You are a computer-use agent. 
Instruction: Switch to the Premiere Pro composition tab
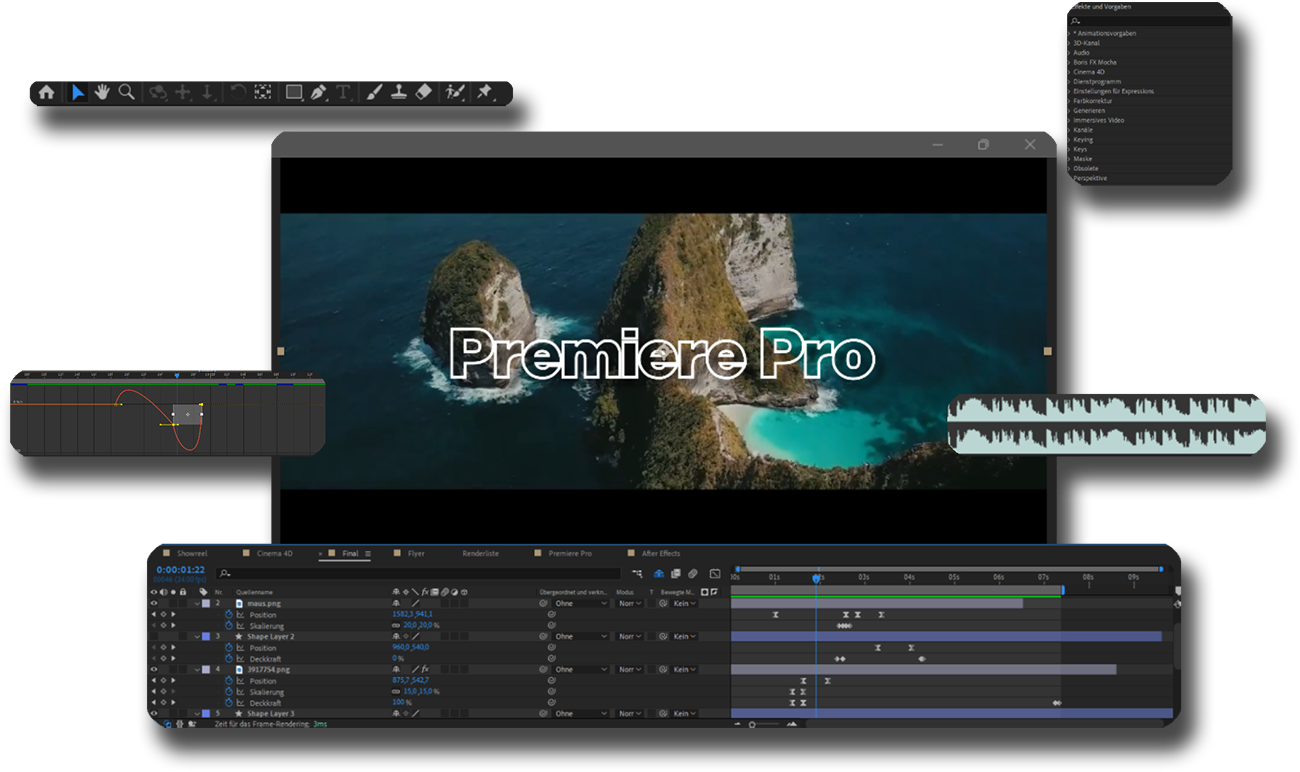point(570,553)
